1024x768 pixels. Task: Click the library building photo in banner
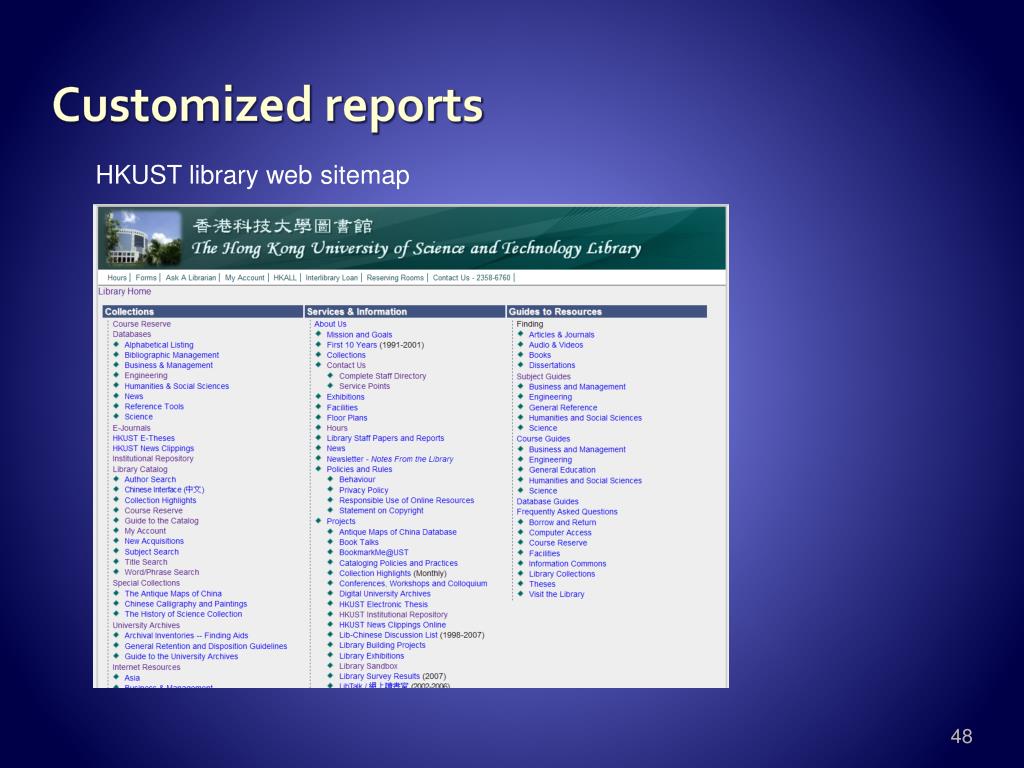144,237
